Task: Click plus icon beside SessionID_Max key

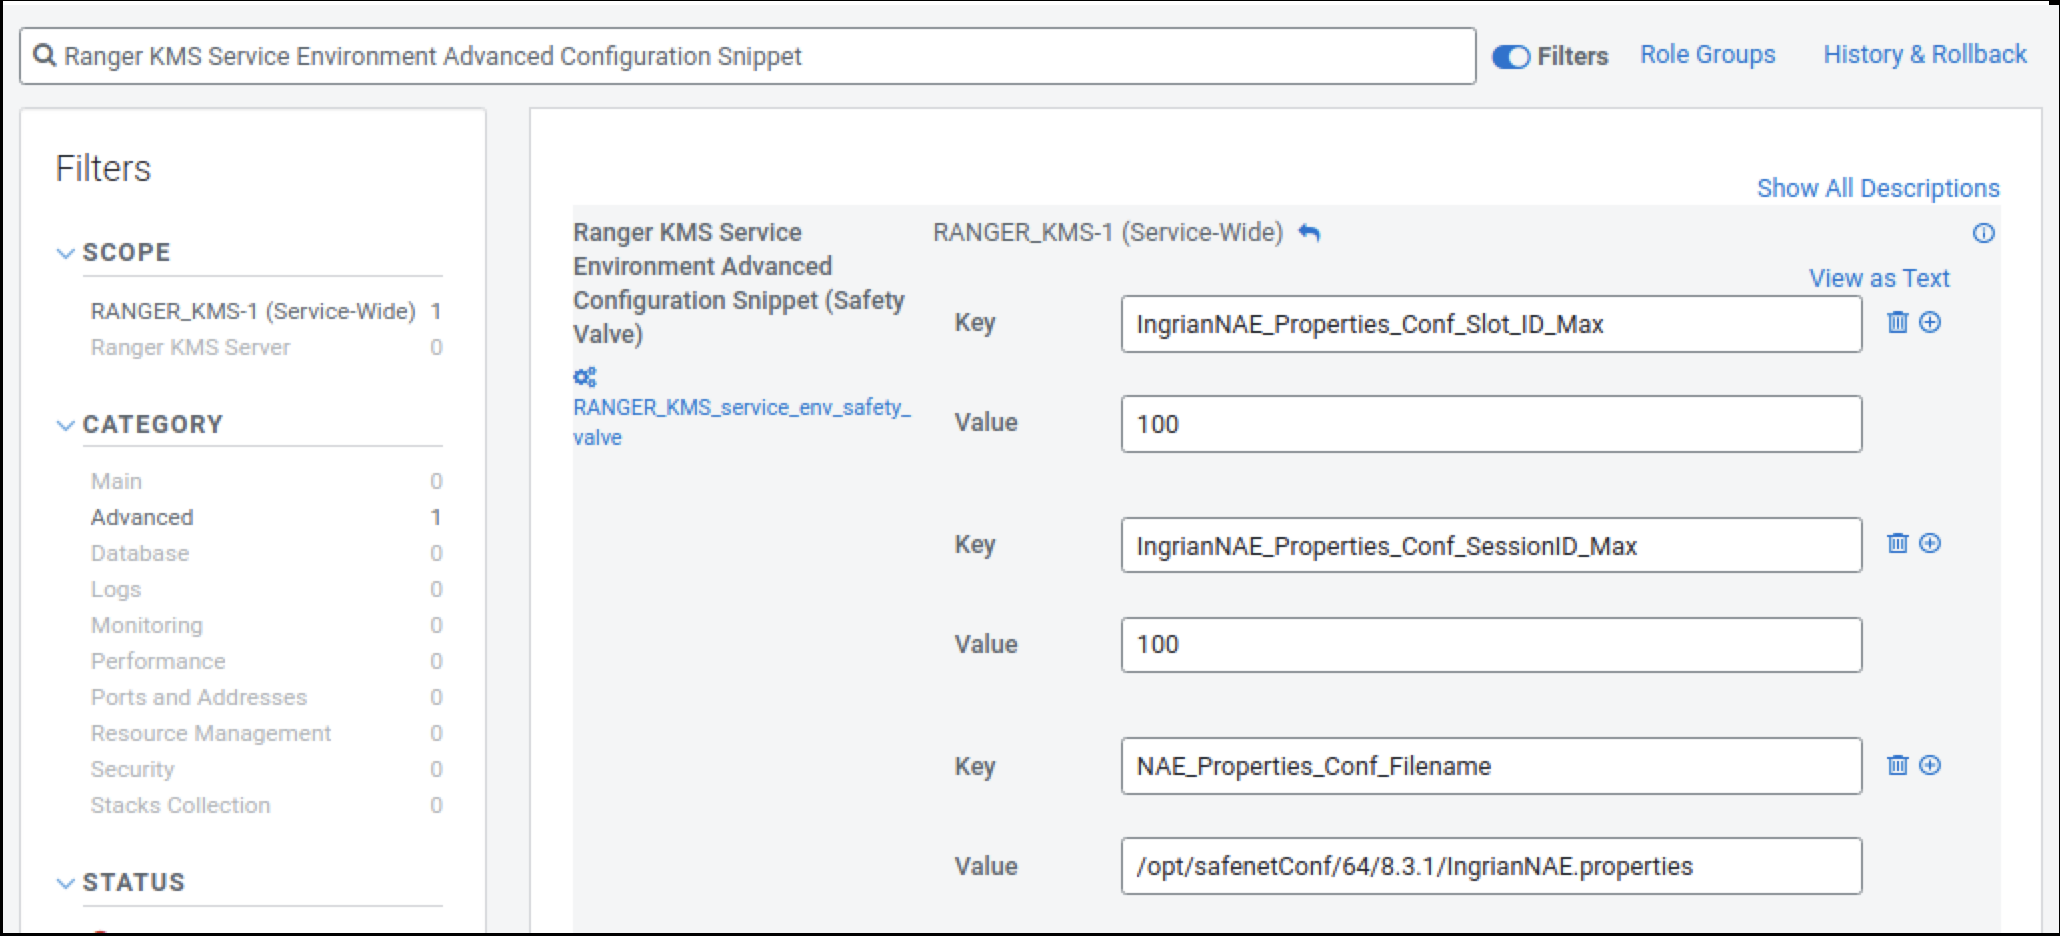Action: [1930, 543]
